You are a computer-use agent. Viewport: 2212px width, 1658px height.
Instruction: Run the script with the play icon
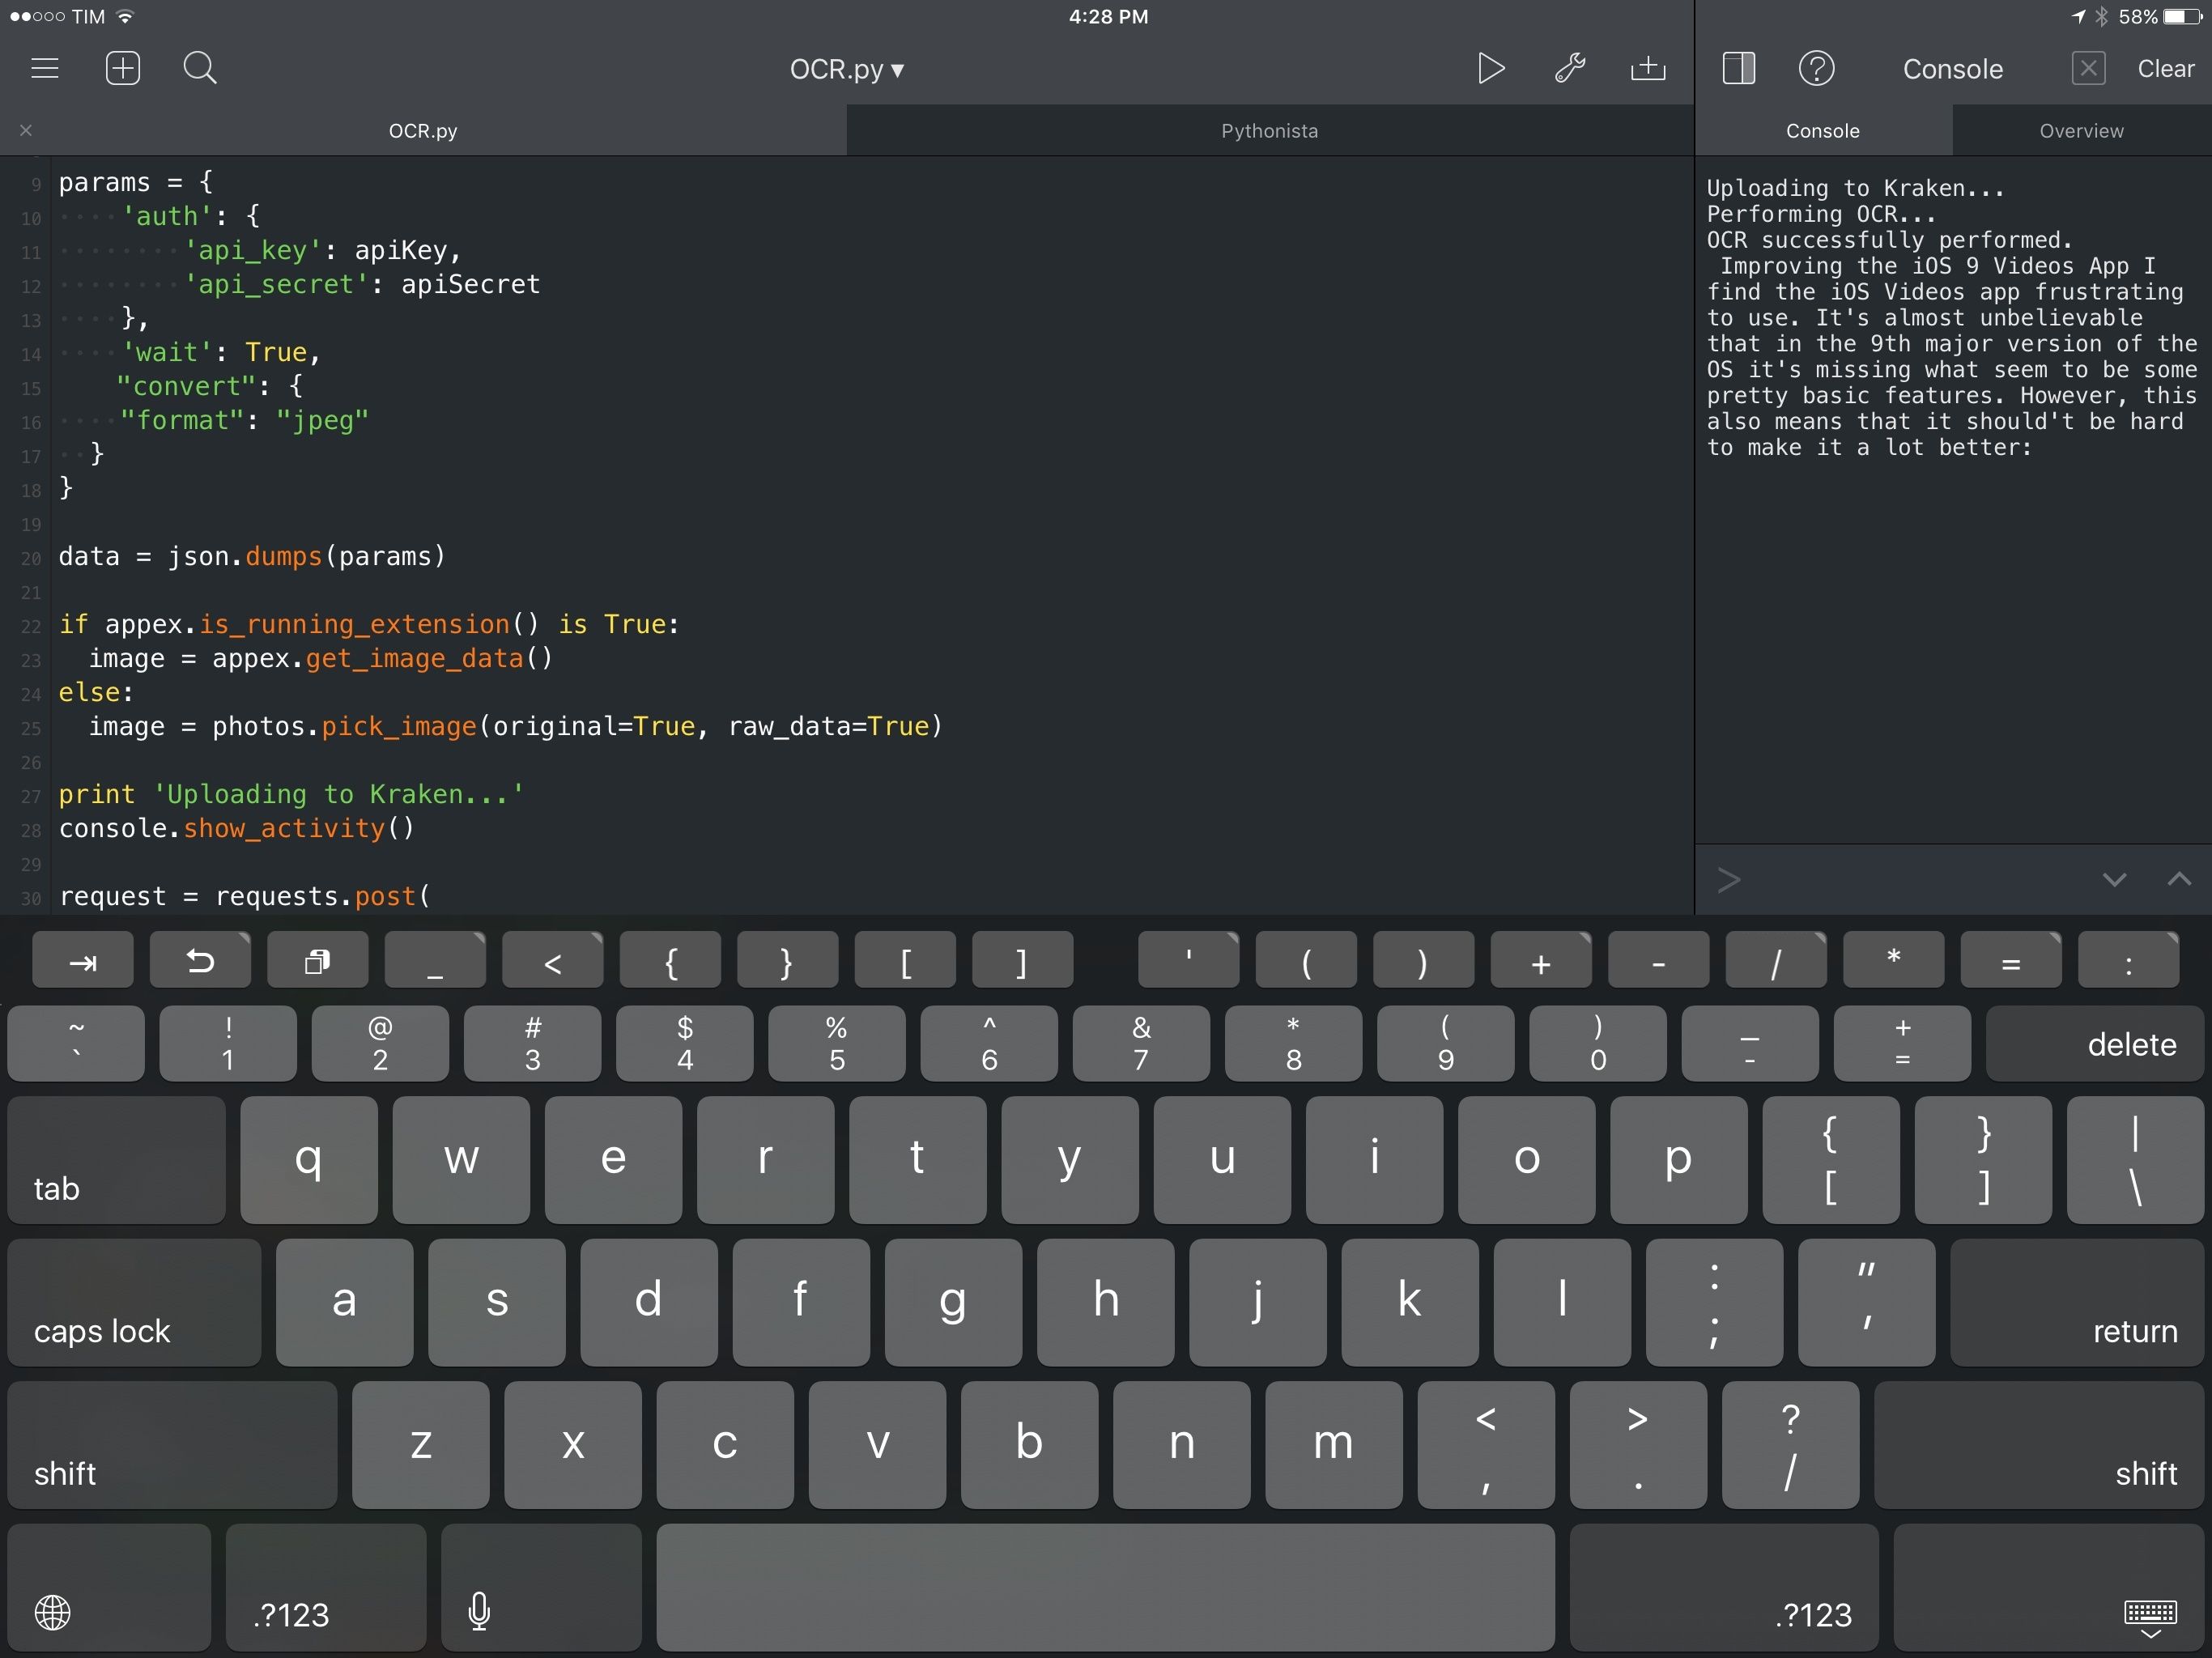click(x=1490, y=69)
